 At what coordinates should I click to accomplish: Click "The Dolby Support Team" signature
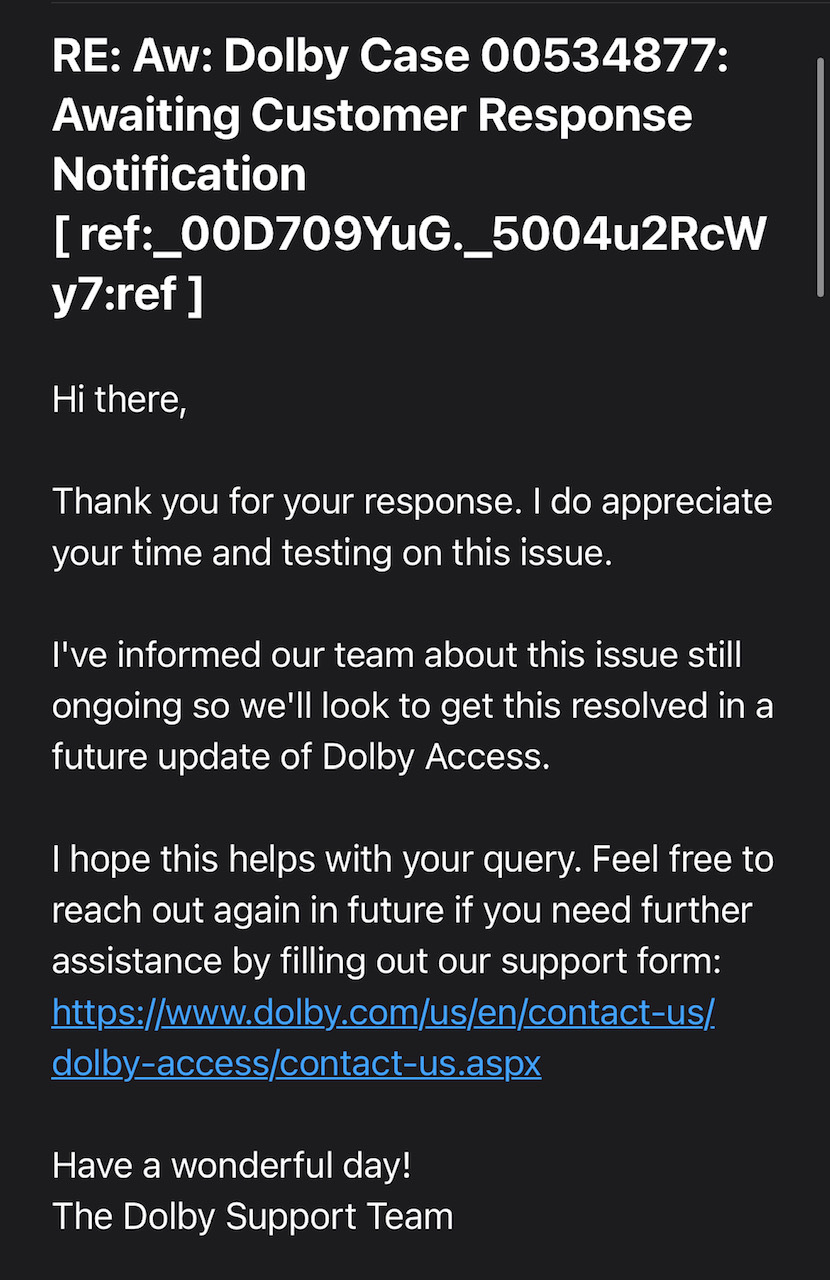252,1216
